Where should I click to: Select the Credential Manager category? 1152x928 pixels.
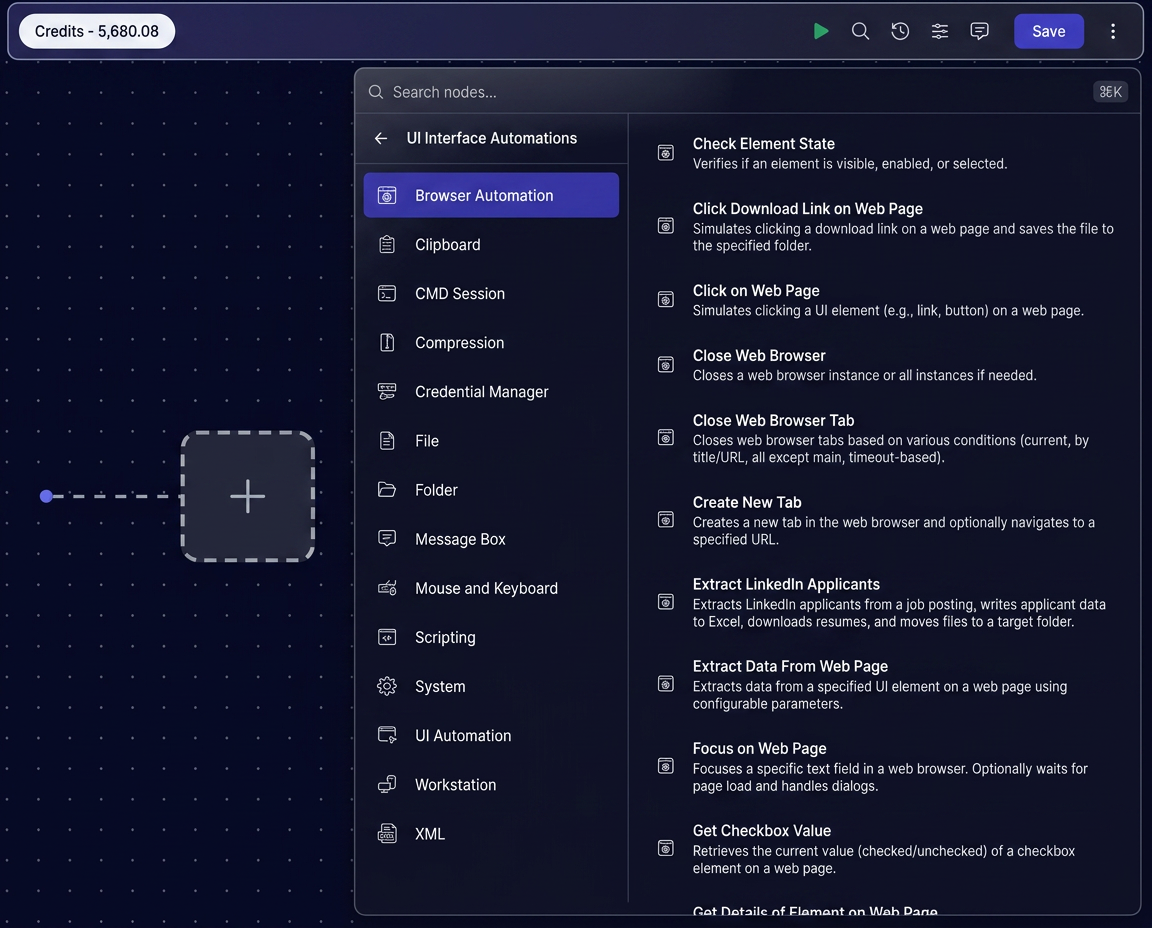(x=491, y=392)
